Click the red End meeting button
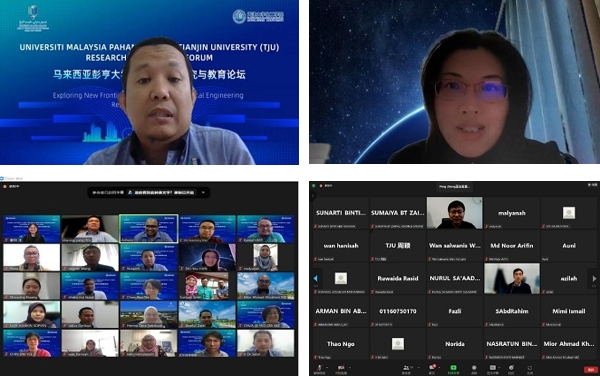 tap(590, 370)
